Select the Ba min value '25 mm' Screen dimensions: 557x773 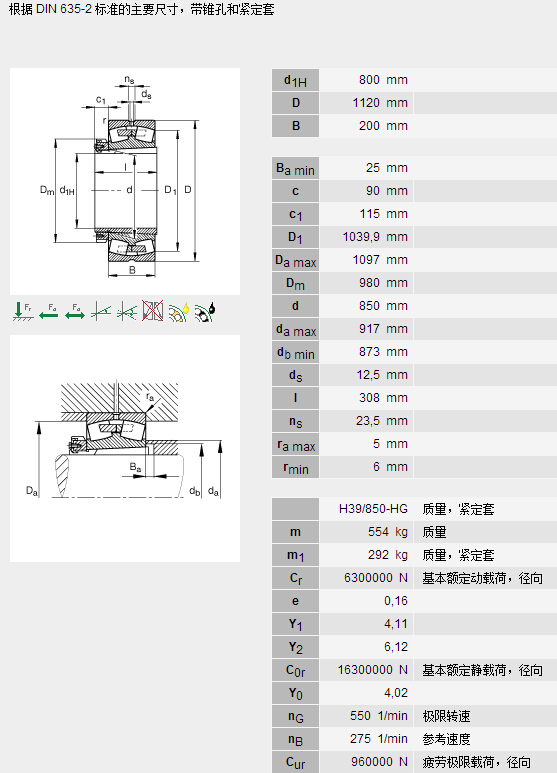(386, 168)
